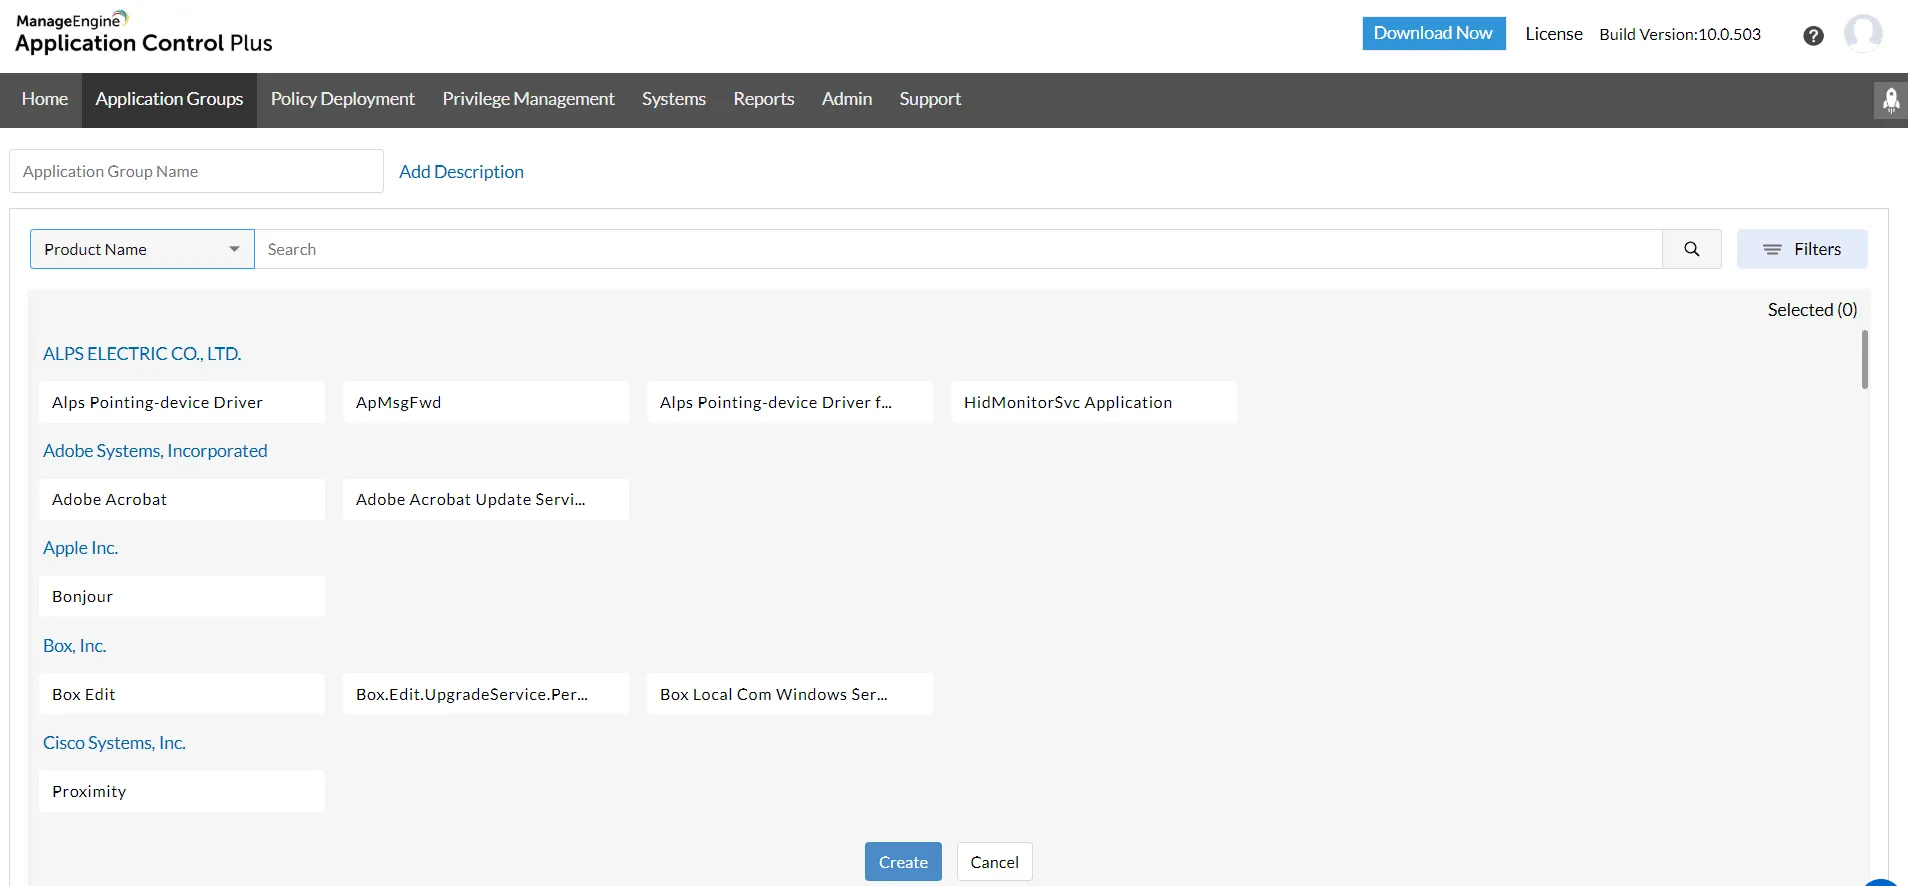The height and width of the screenshot is (886, 1908).
Task: Select the Adobe Acrobat tile
Action: pos(182,499)
